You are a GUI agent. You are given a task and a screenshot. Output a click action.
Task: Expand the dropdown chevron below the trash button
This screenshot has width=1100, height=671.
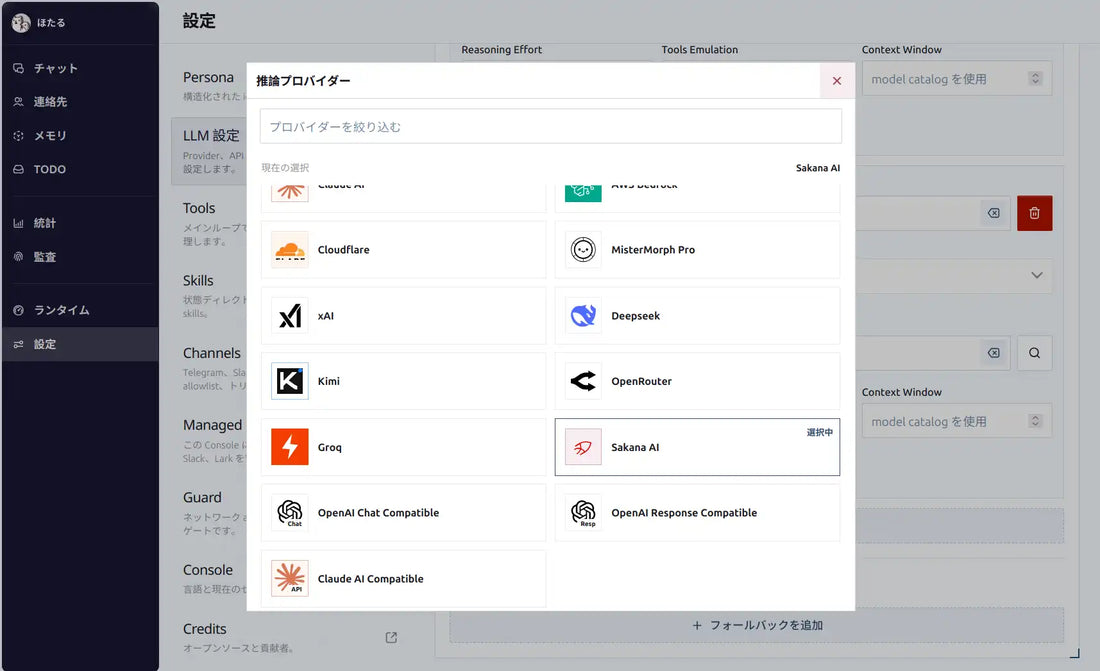point(1037,275)
